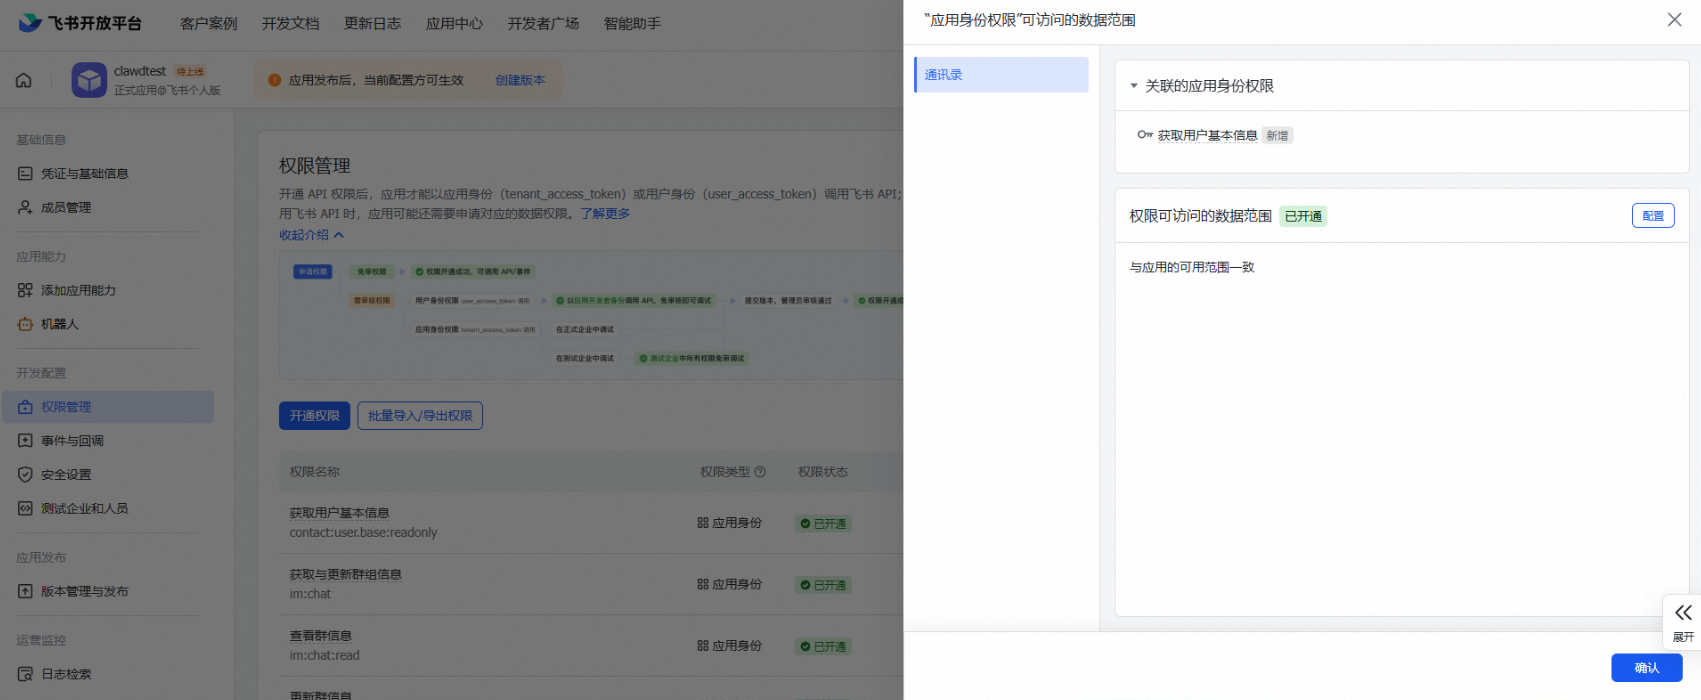Click the 凭证与基础信息 sidebar icon

pos(25,174)
